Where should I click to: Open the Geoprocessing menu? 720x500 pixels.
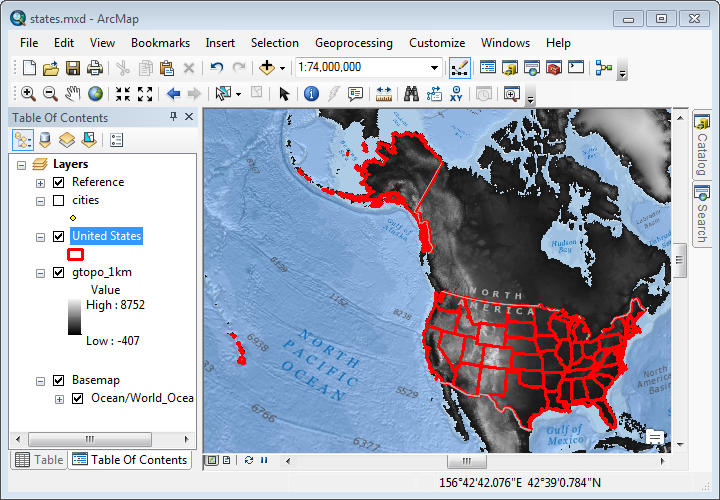pos(354,43)
